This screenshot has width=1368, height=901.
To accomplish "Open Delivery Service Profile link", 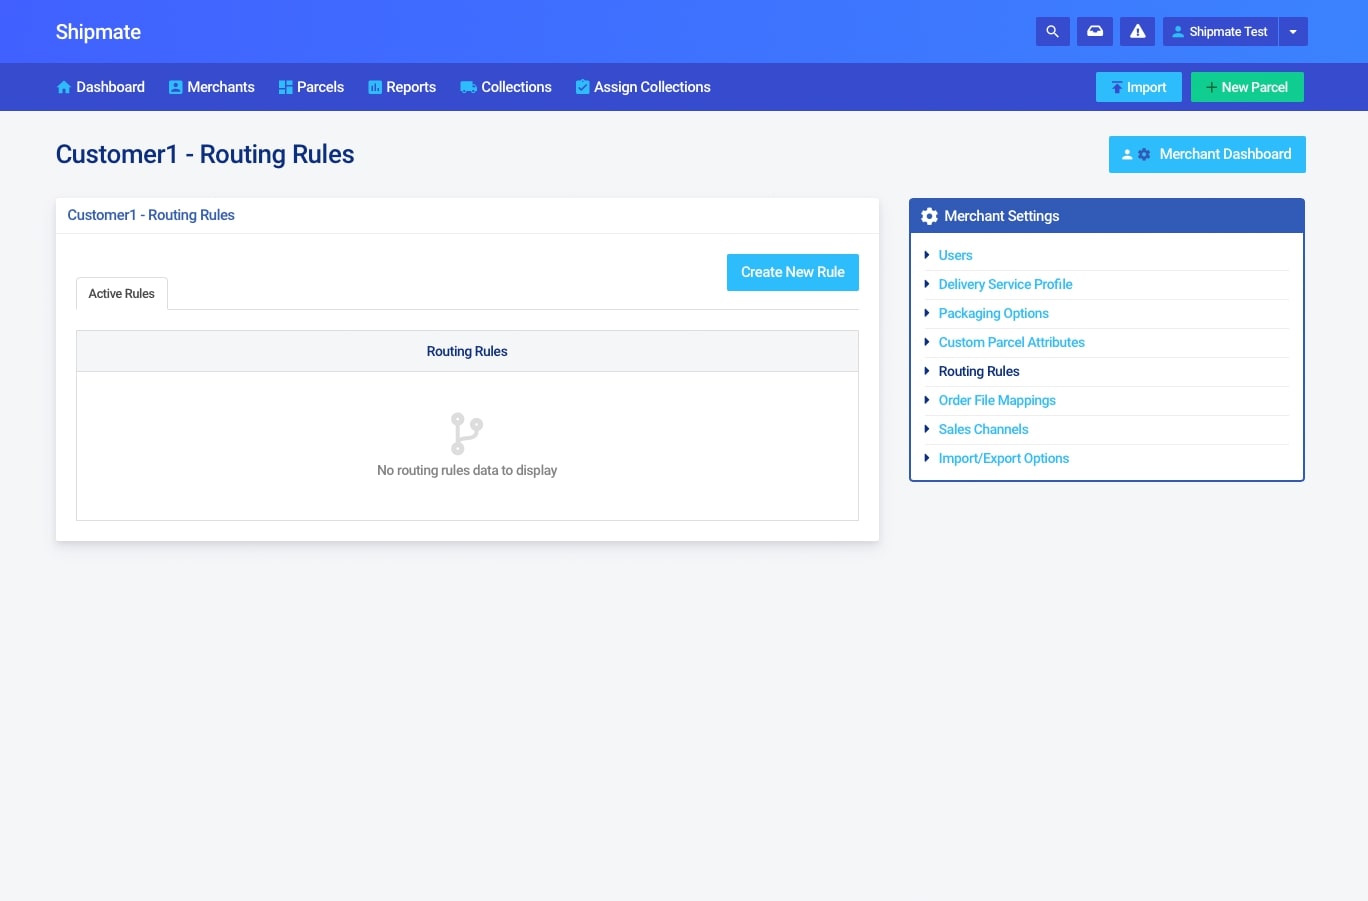I will [x=1005, y=284].
